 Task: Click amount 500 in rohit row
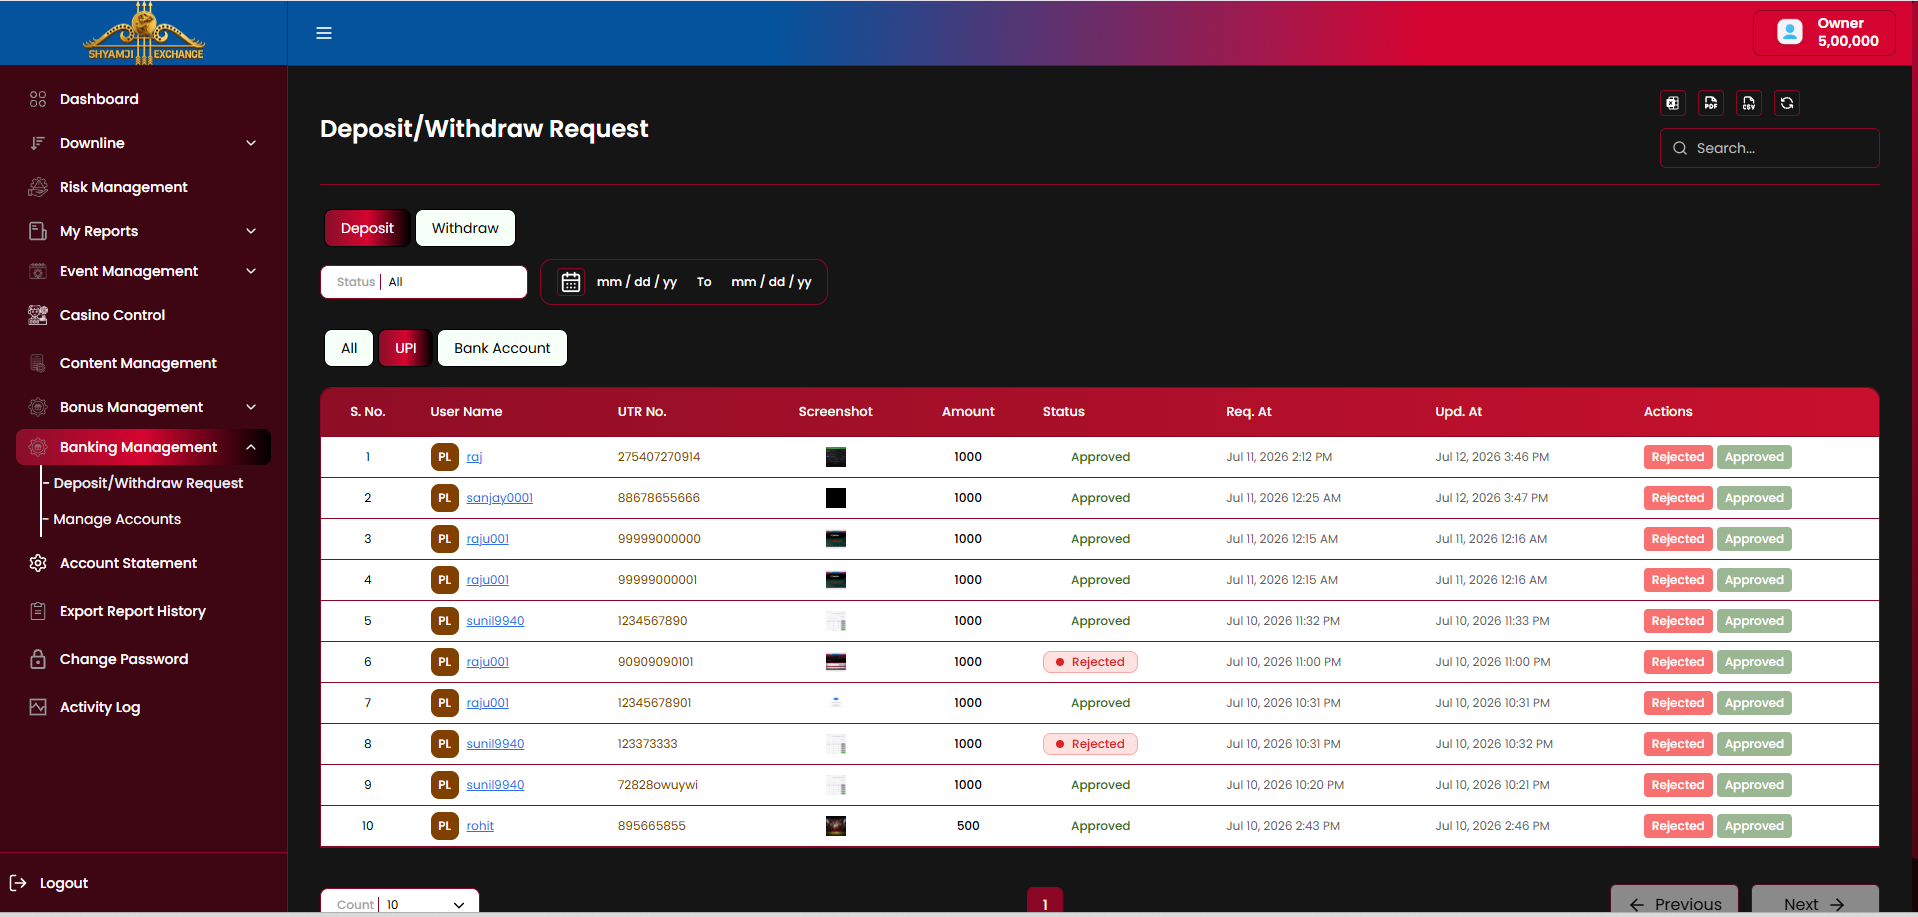click(968, 826)
